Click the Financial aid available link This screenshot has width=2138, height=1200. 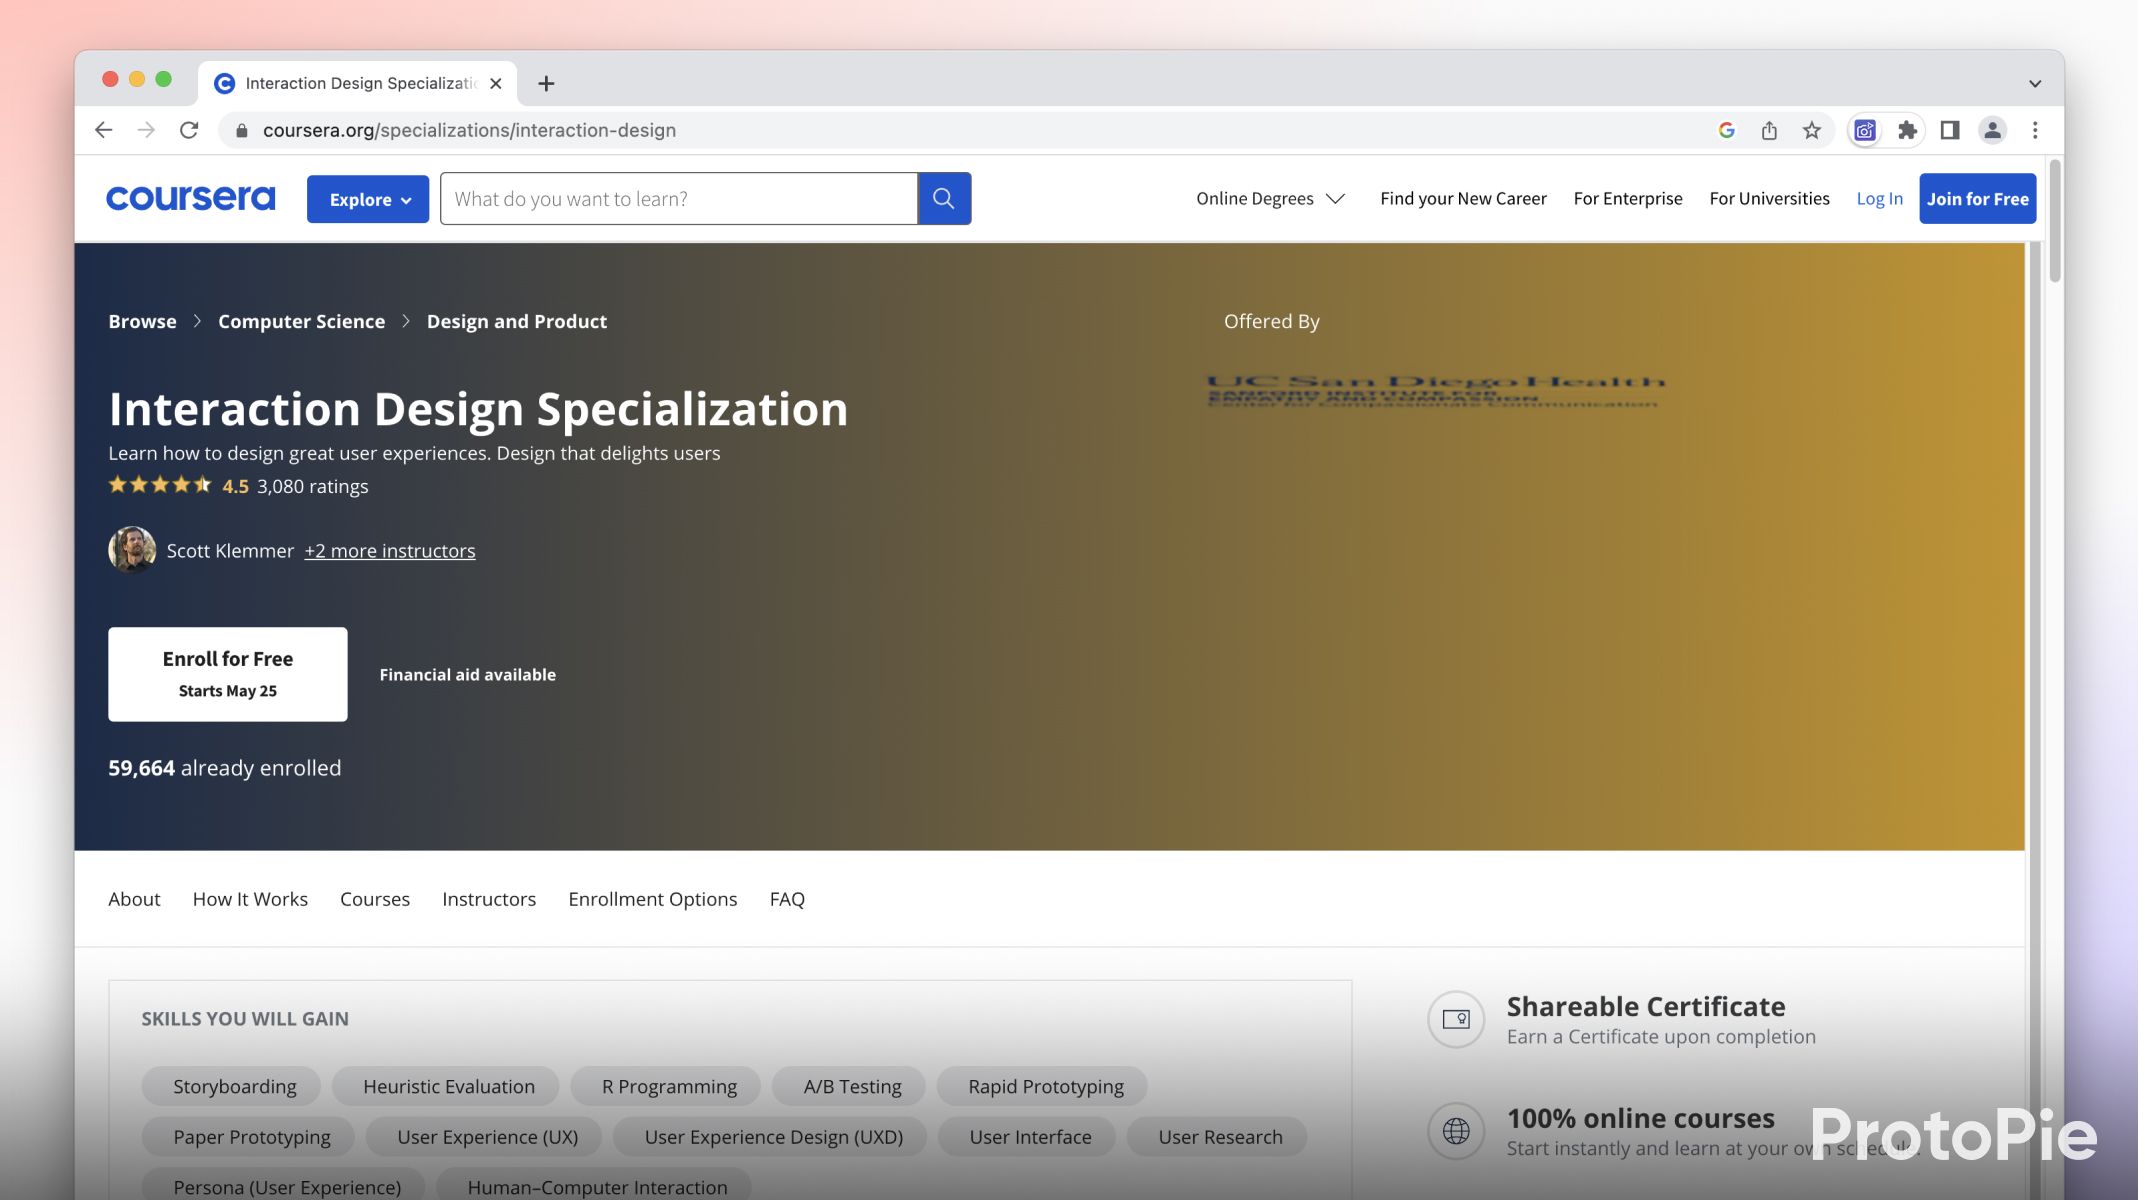(x=467, y=674)
